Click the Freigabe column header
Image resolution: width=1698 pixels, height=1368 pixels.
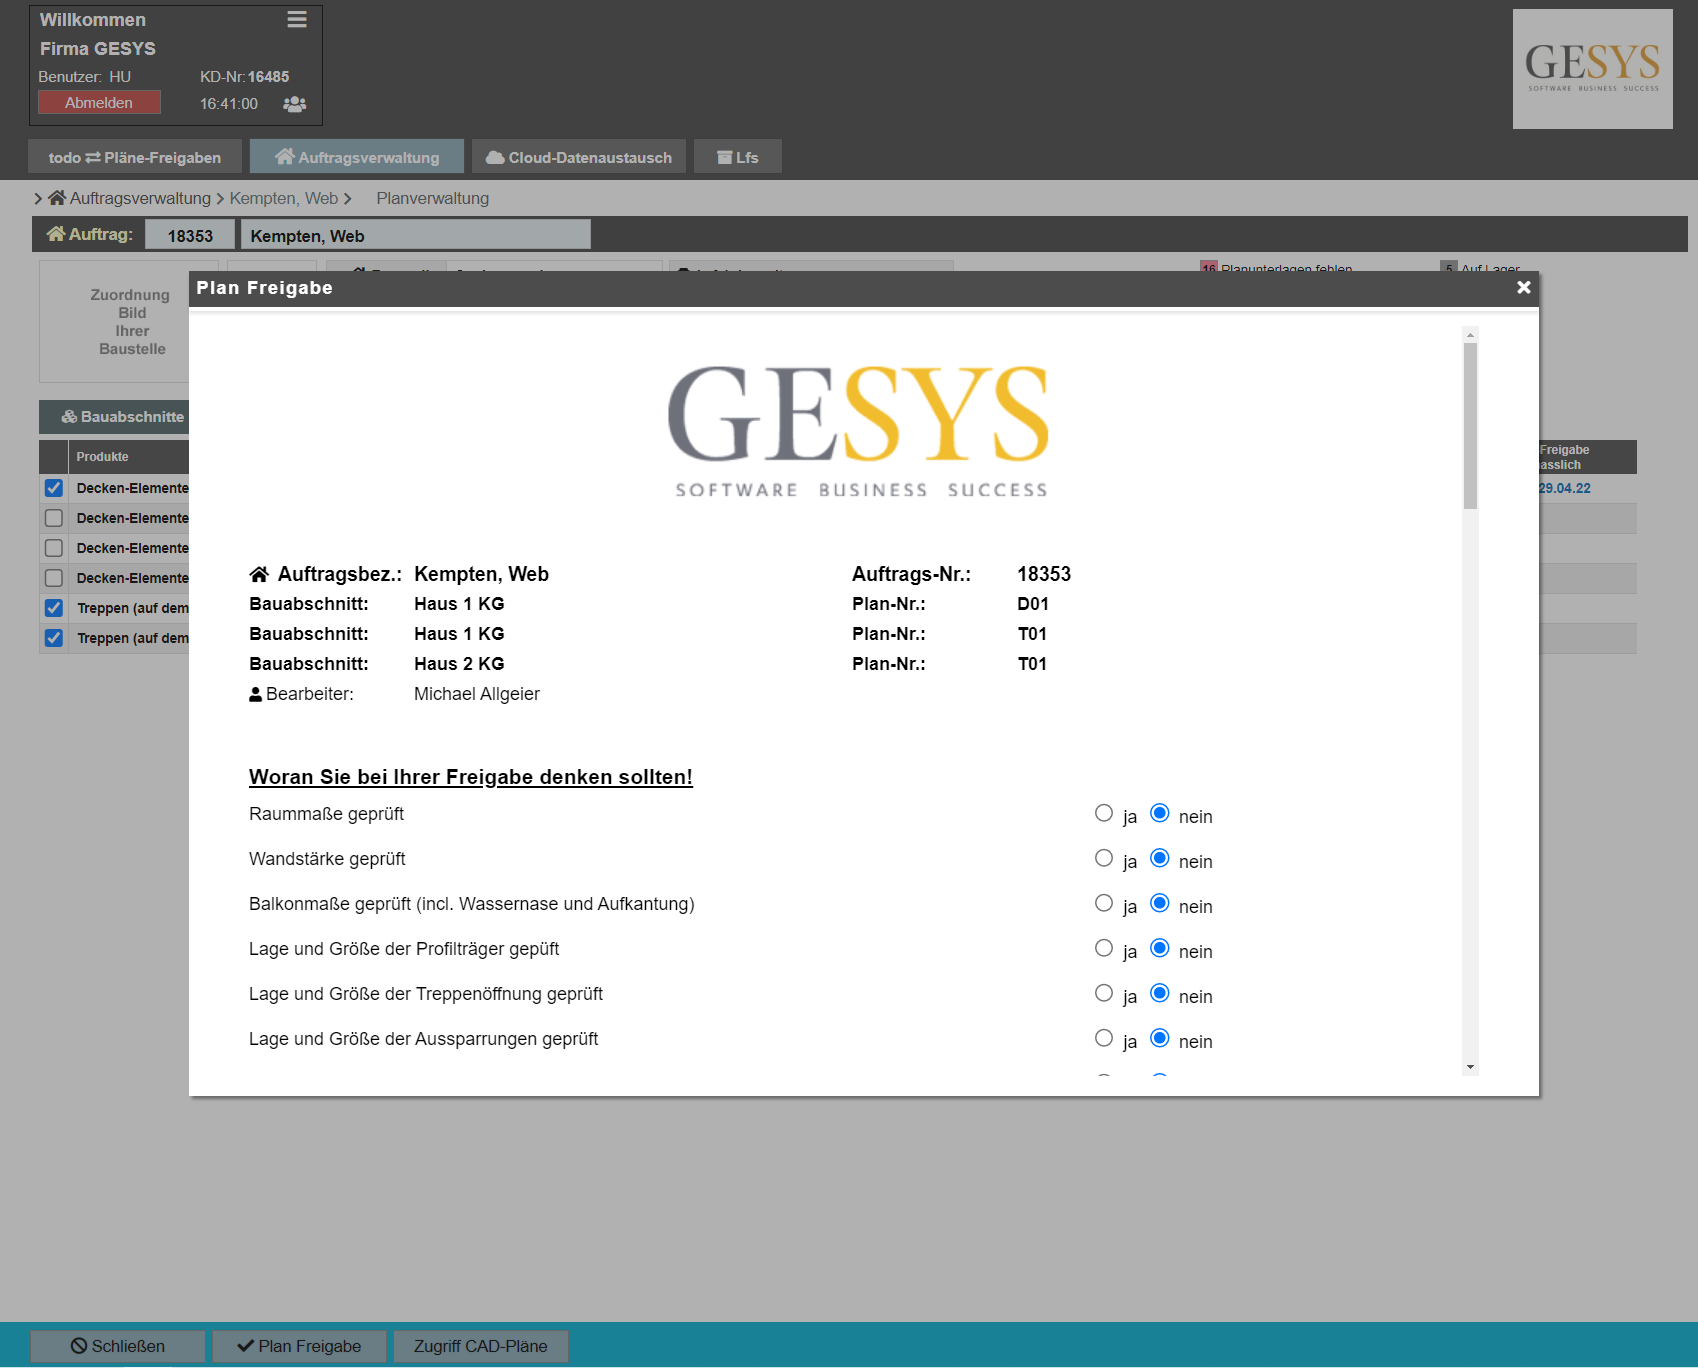tap(1587, 457)
